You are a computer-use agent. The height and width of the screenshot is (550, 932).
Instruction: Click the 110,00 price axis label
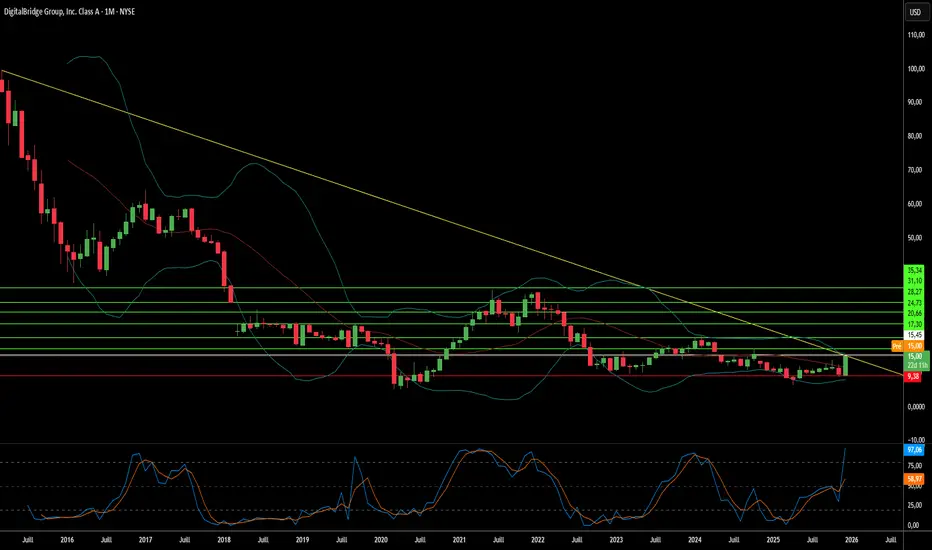(x=916, y=35)
